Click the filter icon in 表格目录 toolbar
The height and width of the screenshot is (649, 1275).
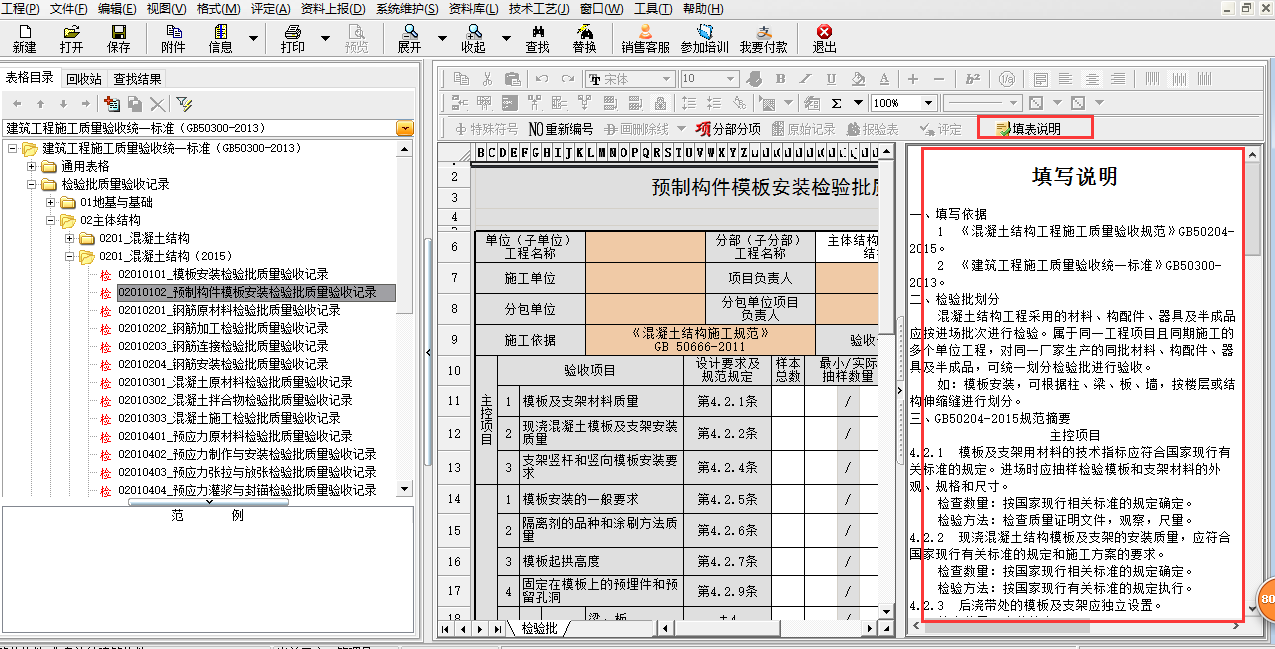pos(184,104)
